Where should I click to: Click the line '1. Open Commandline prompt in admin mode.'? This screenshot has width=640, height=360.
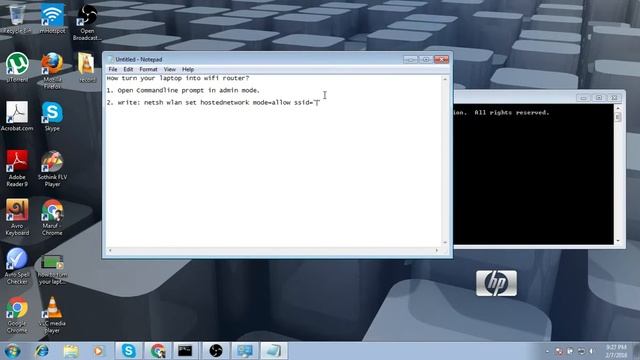tap(183, 90)
